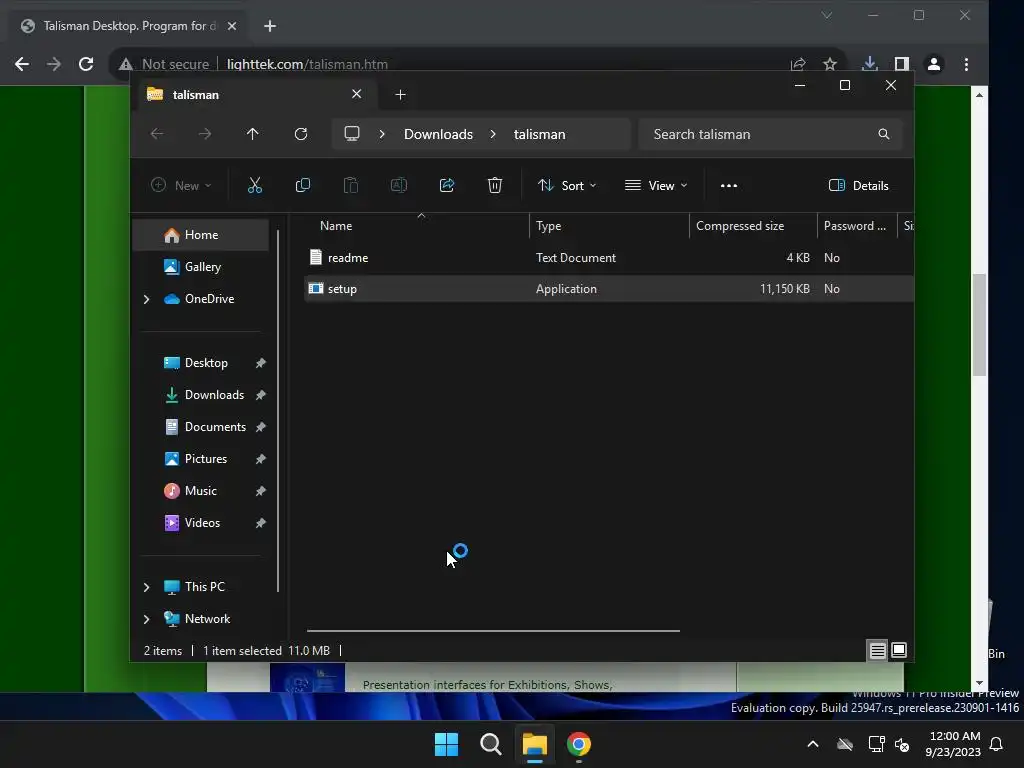Open the Sort dropdown menu
The height and width of the screenshot is (768, 1024).
[567, 185]
